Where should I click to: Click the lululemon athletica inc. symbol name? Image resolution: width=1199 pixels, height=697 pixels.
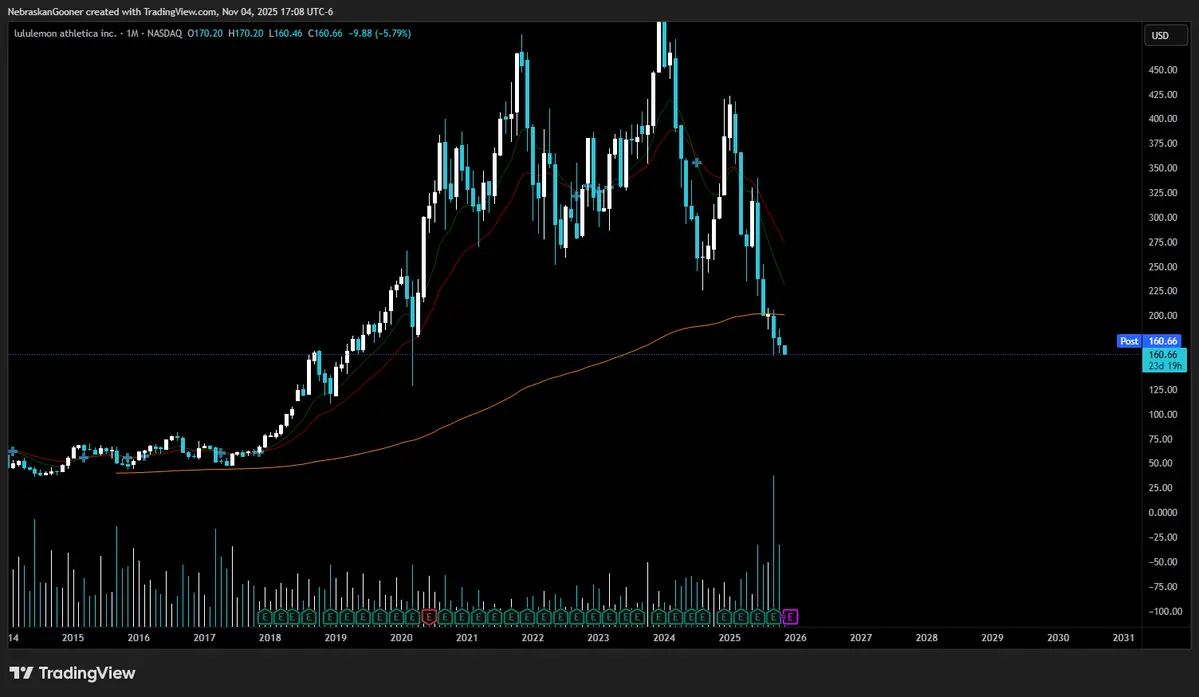pos(65,34)
